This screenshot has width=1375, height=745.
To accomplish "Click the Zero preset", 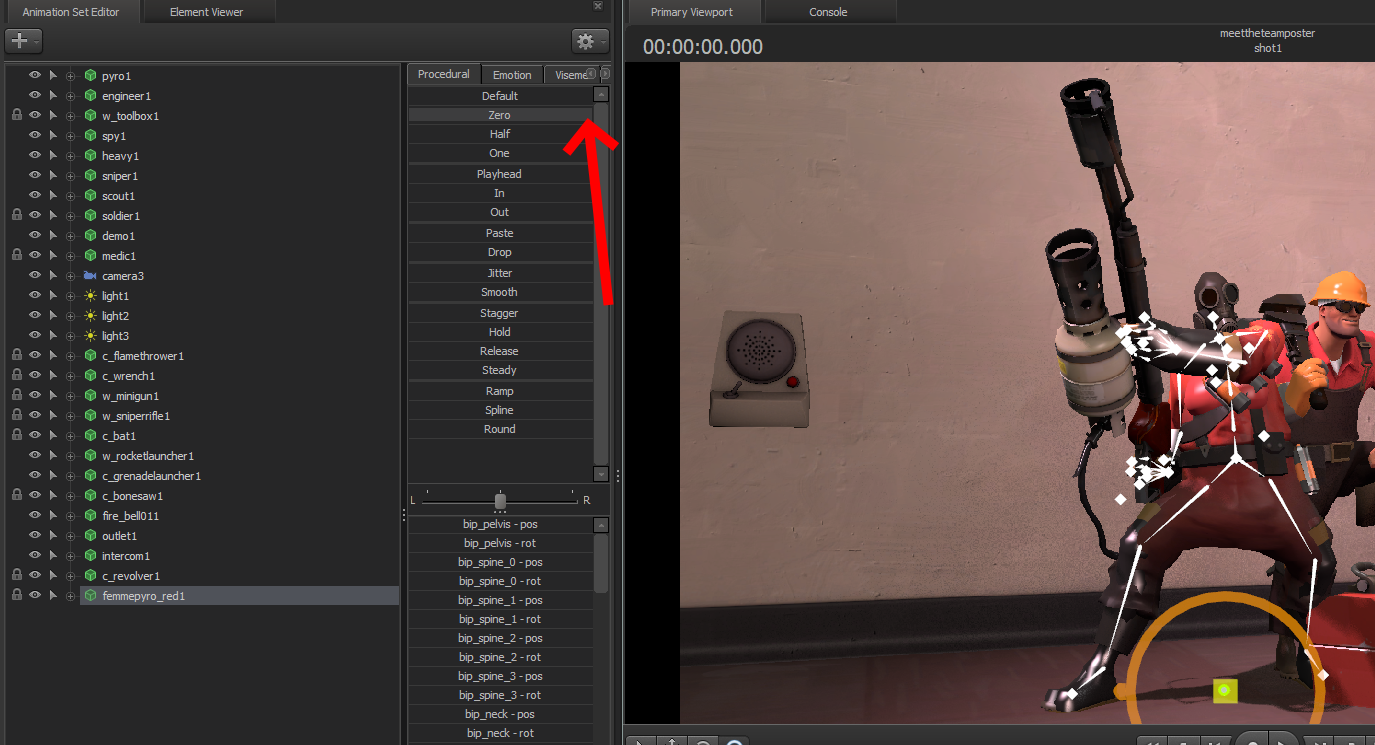I will 500,115.
